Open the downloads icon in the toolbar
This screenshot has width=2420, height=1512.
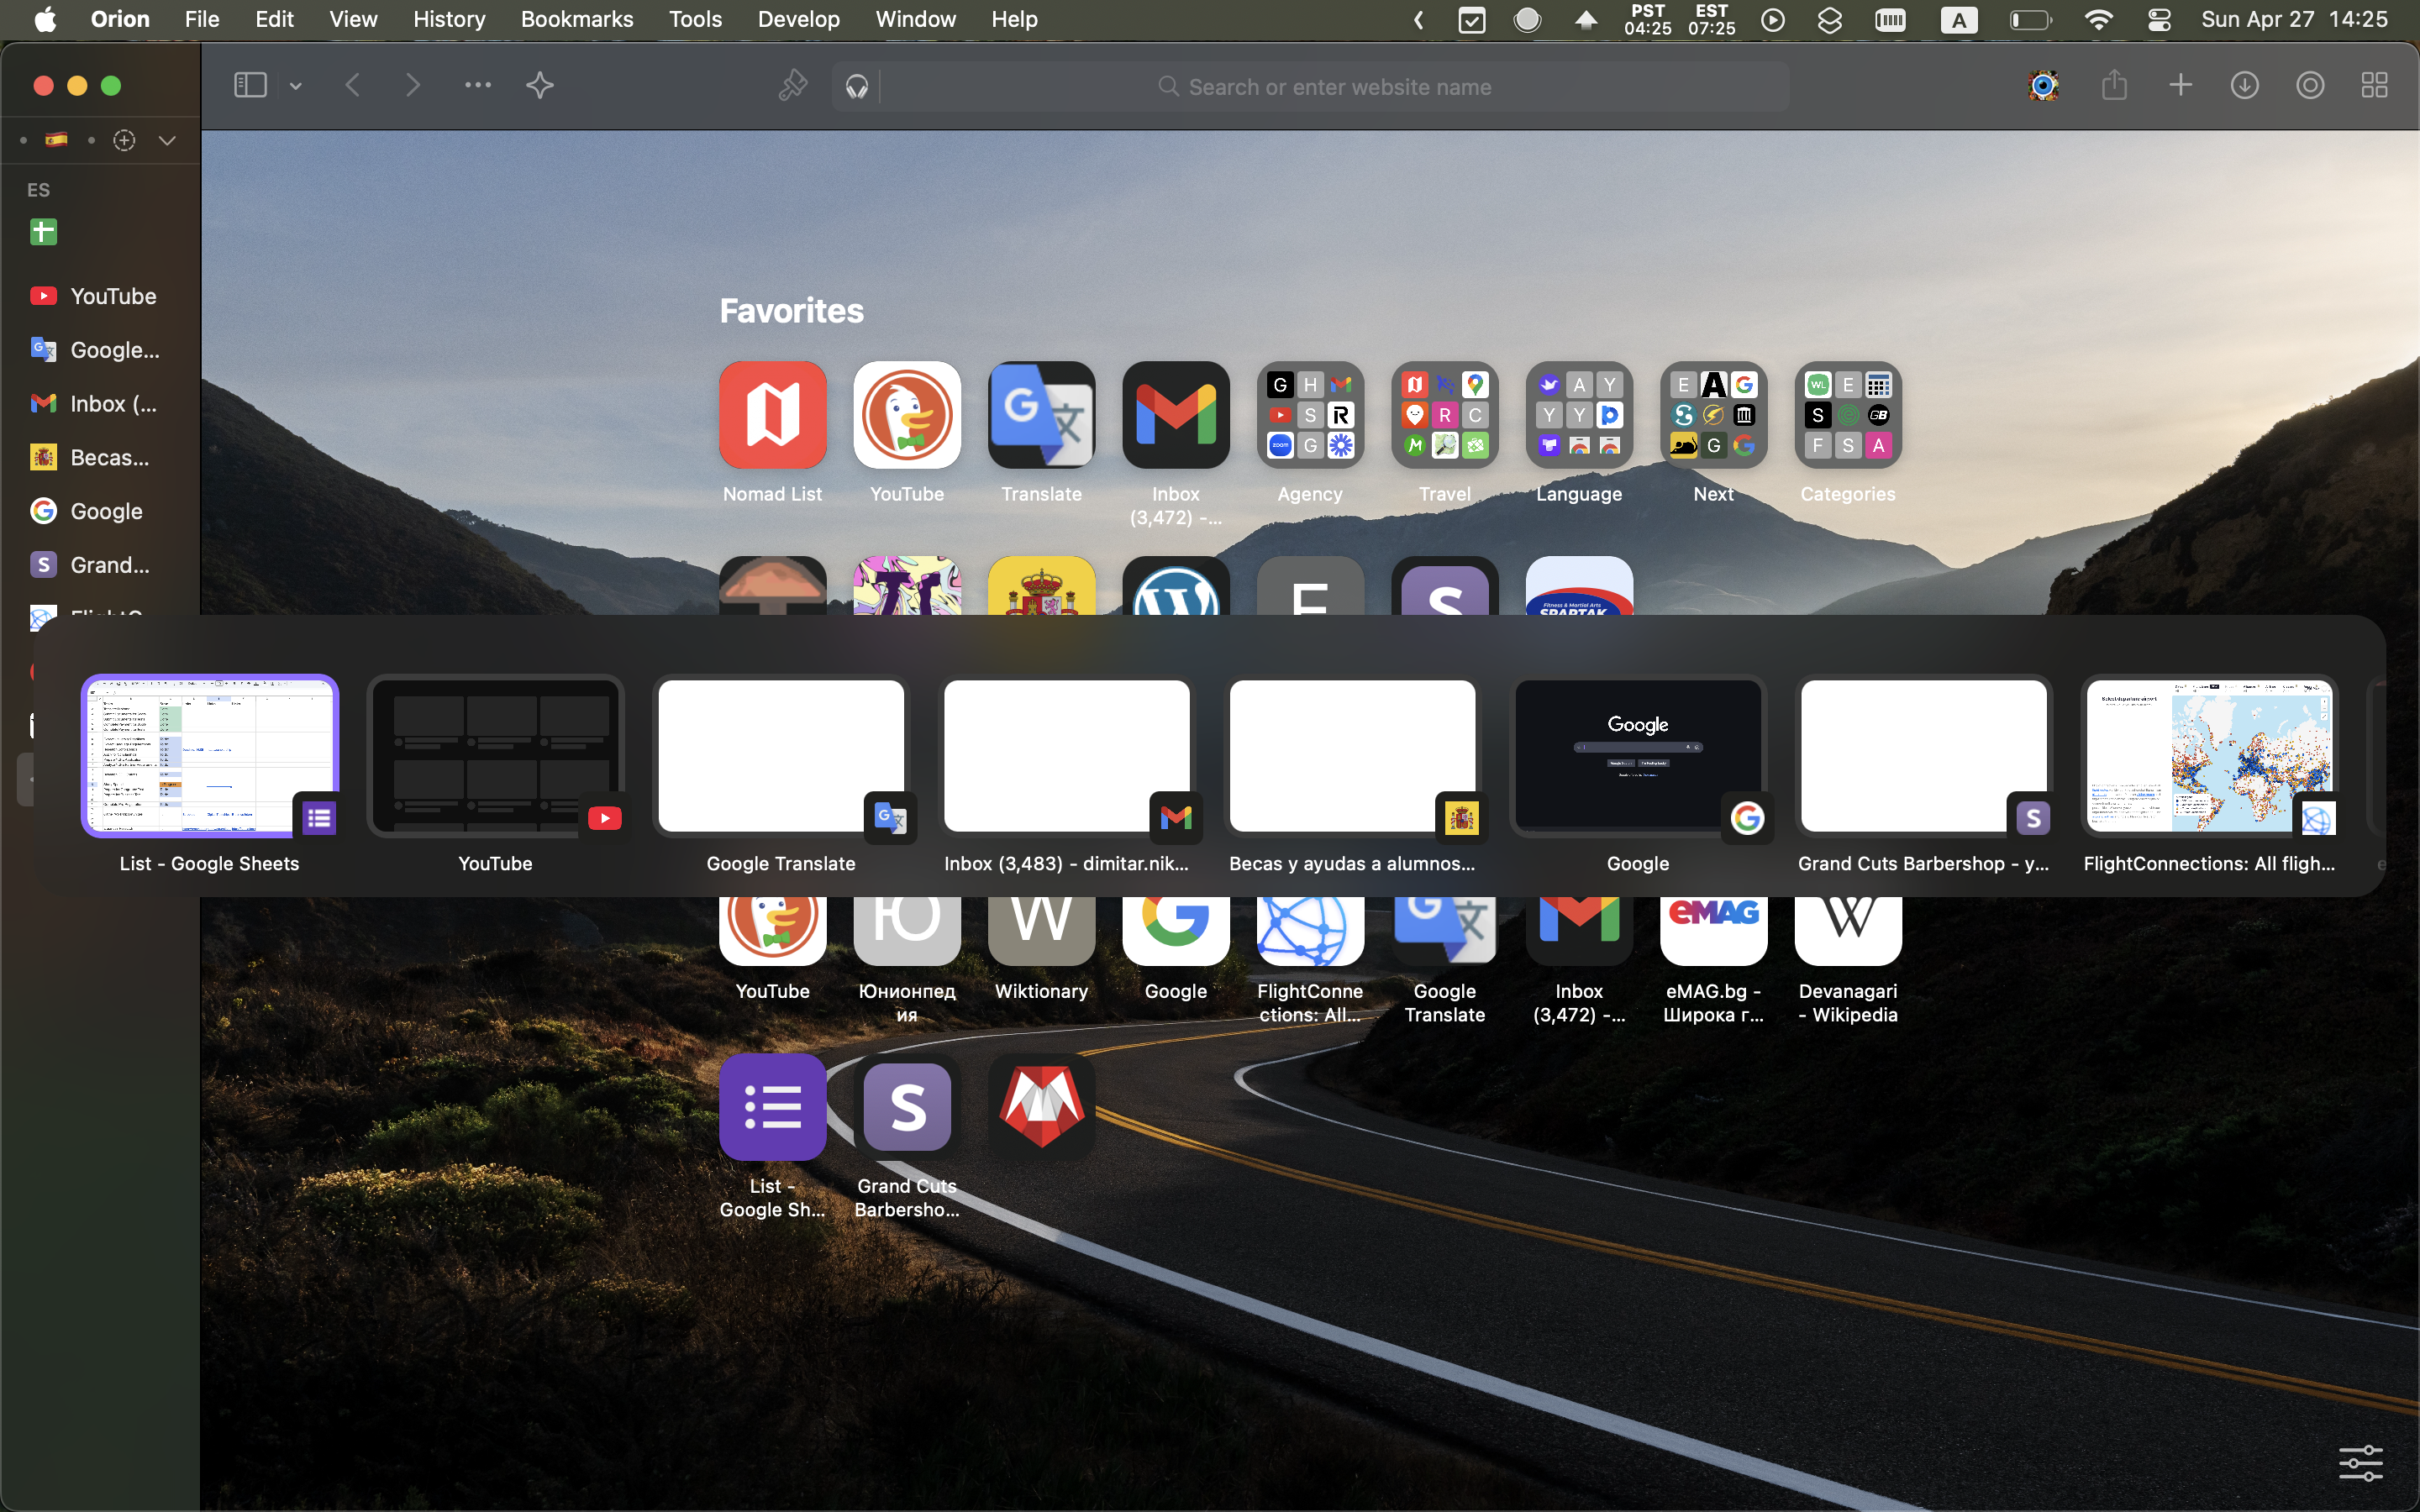(2245, 85)
